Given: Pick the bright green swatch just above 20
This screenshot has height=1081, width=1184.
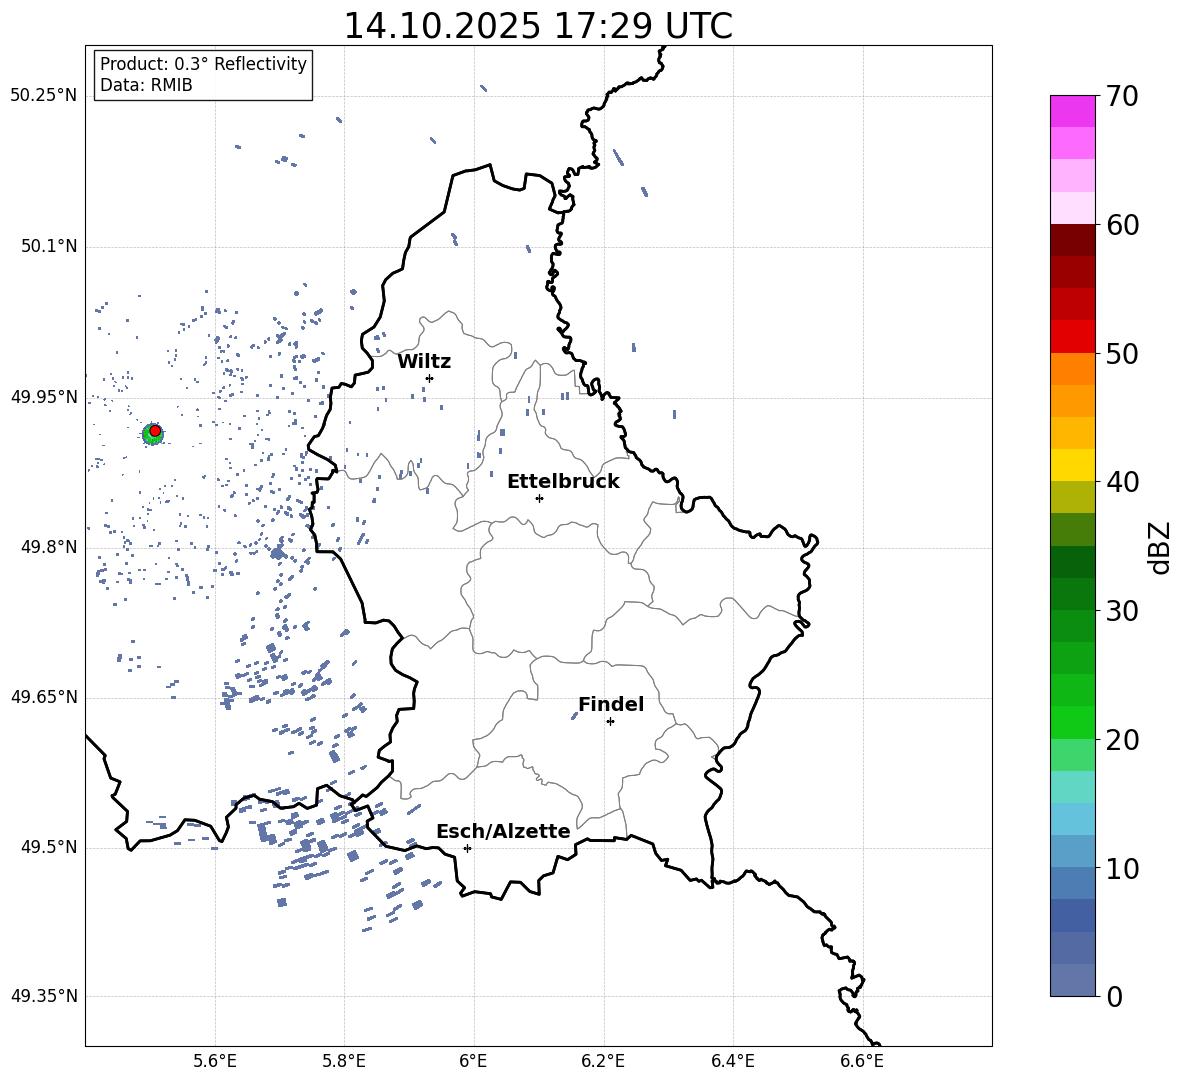Looking at the screenshot, I should tap(1072, 722).
